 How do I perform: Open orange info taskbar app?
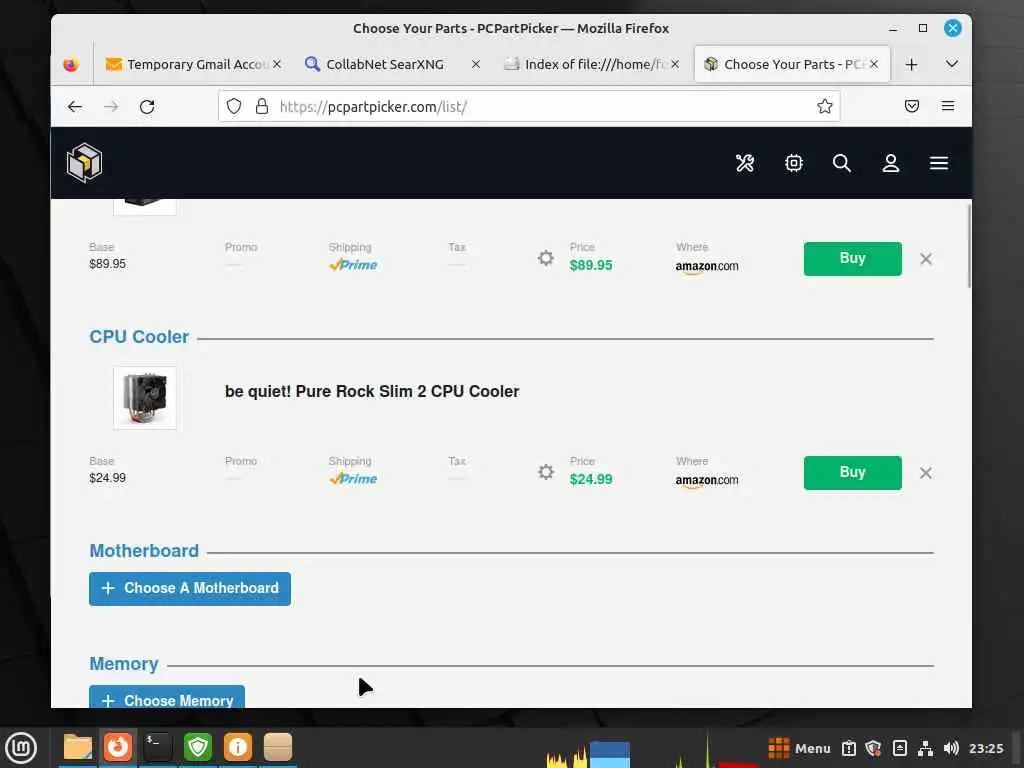238,747
